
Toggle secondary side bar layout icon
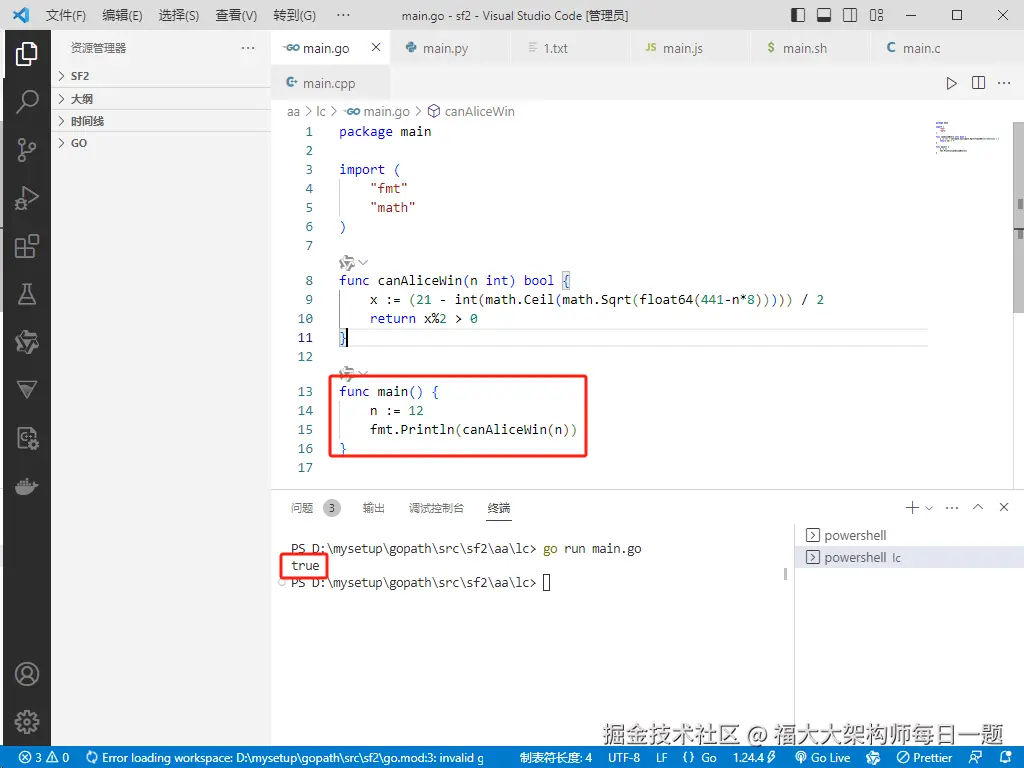click(x=850, y=15)
